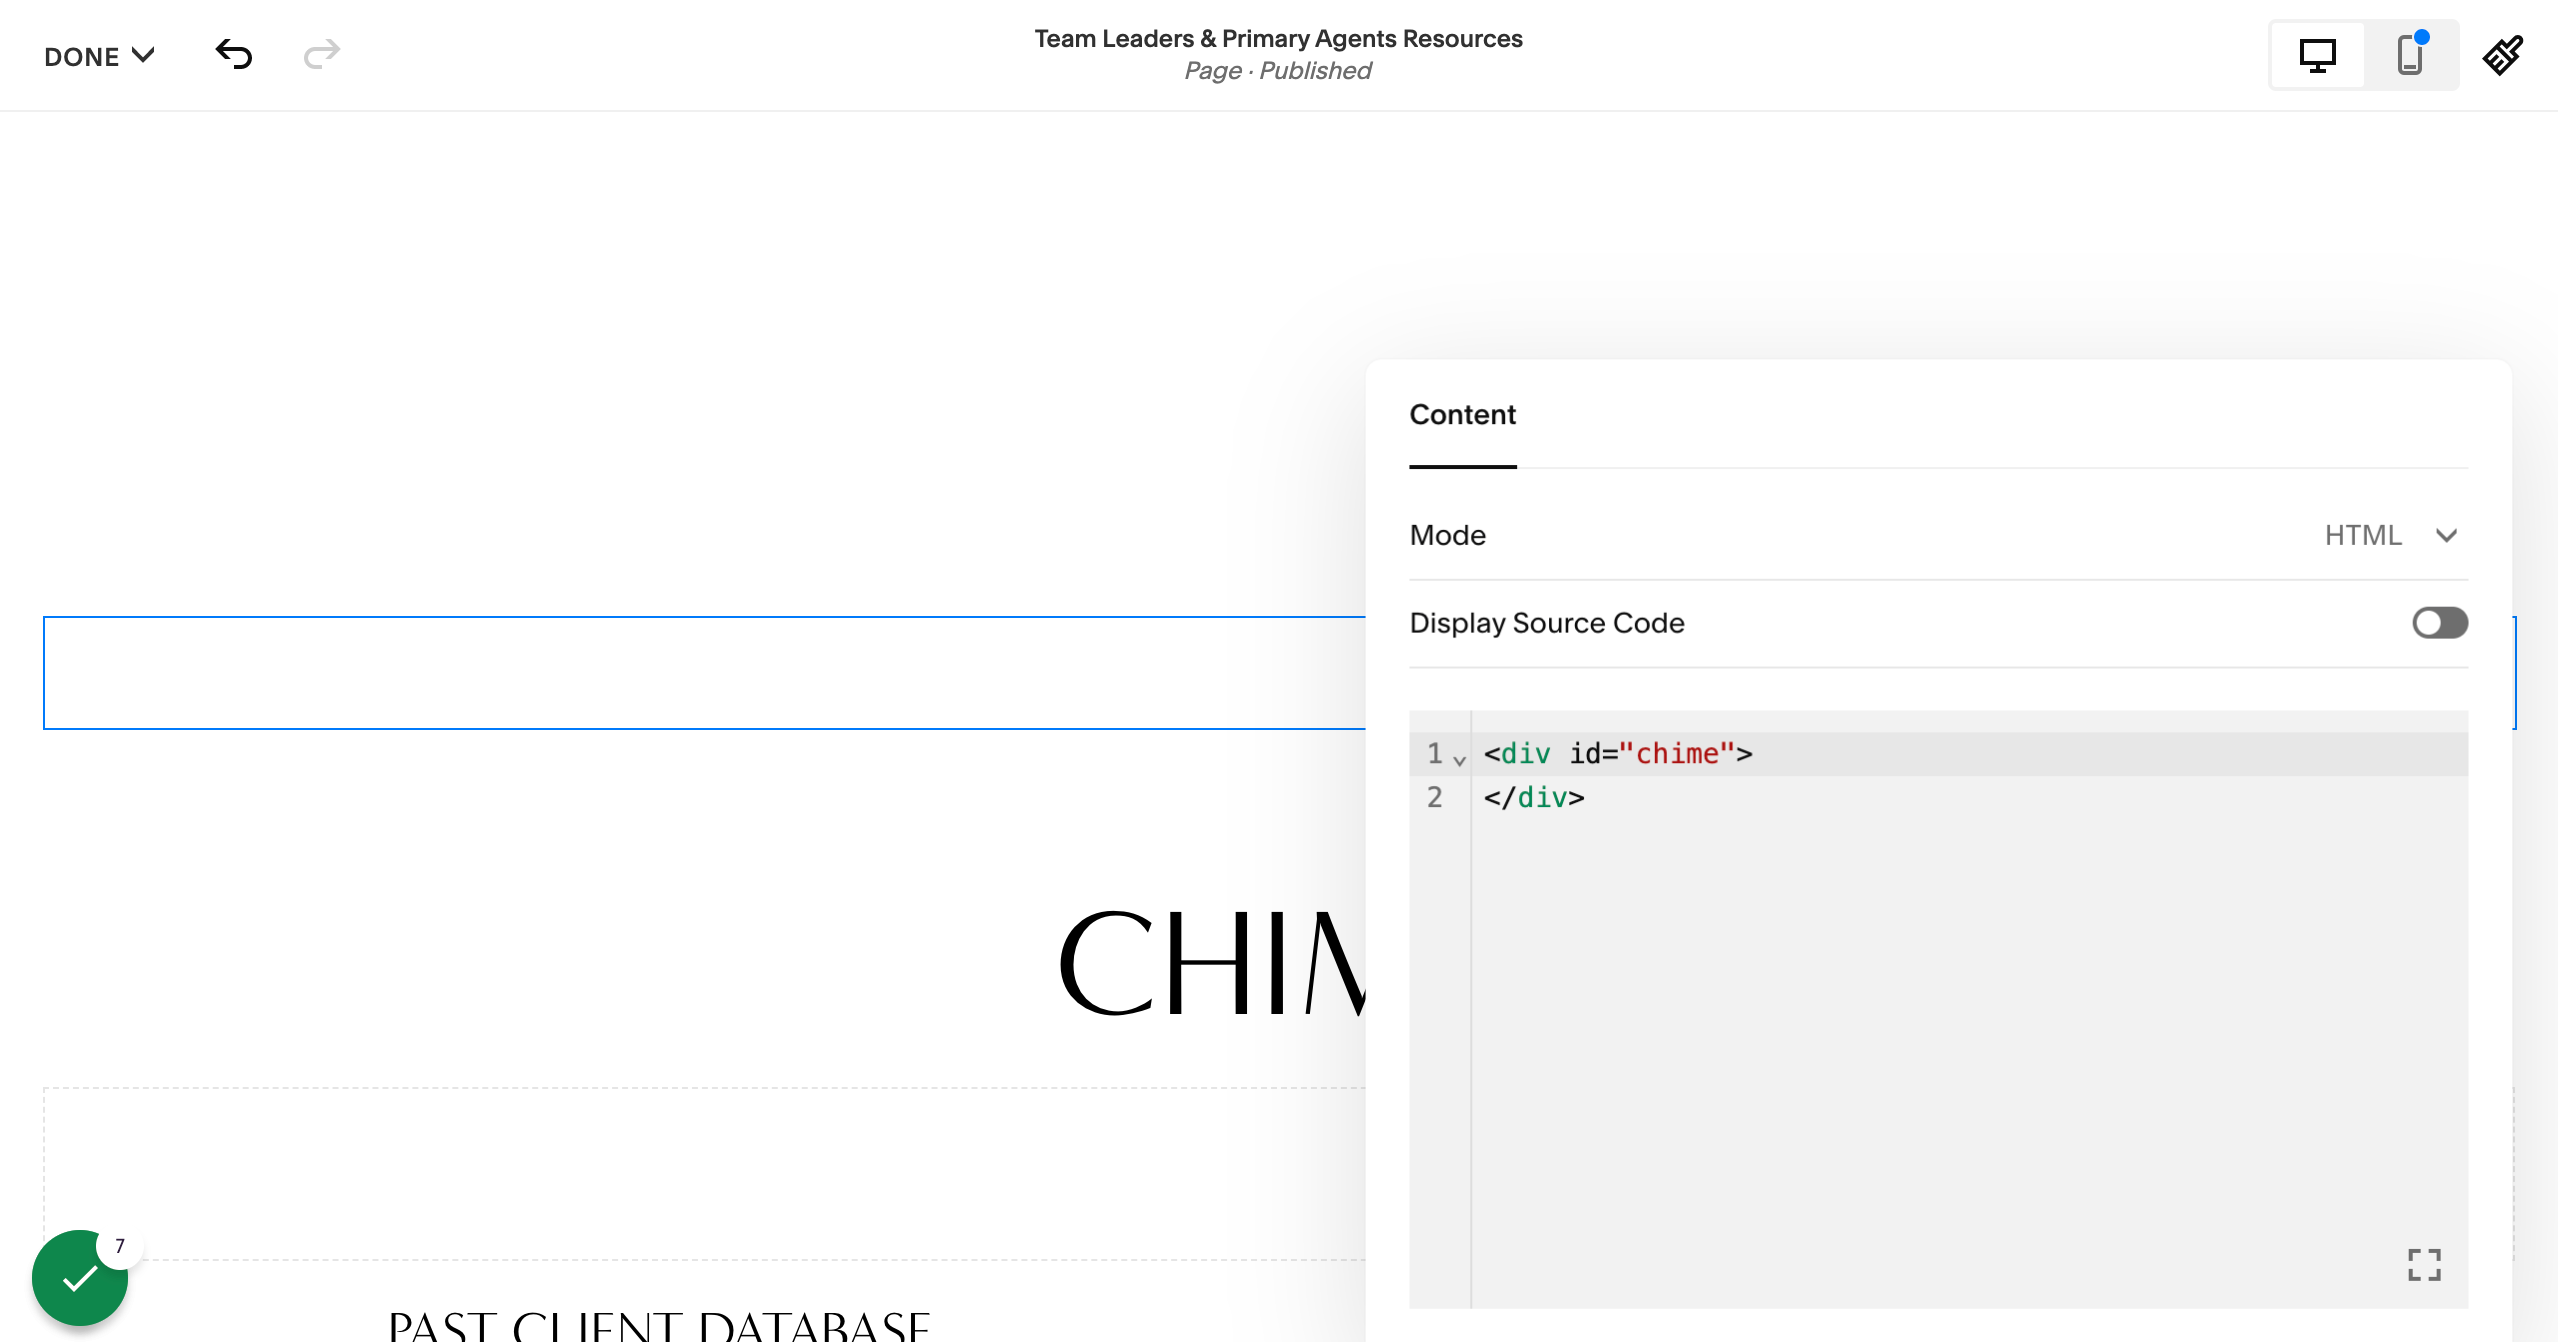Open the DONE dropdown menu
Screen dimensions: 2558x1342
99,56
